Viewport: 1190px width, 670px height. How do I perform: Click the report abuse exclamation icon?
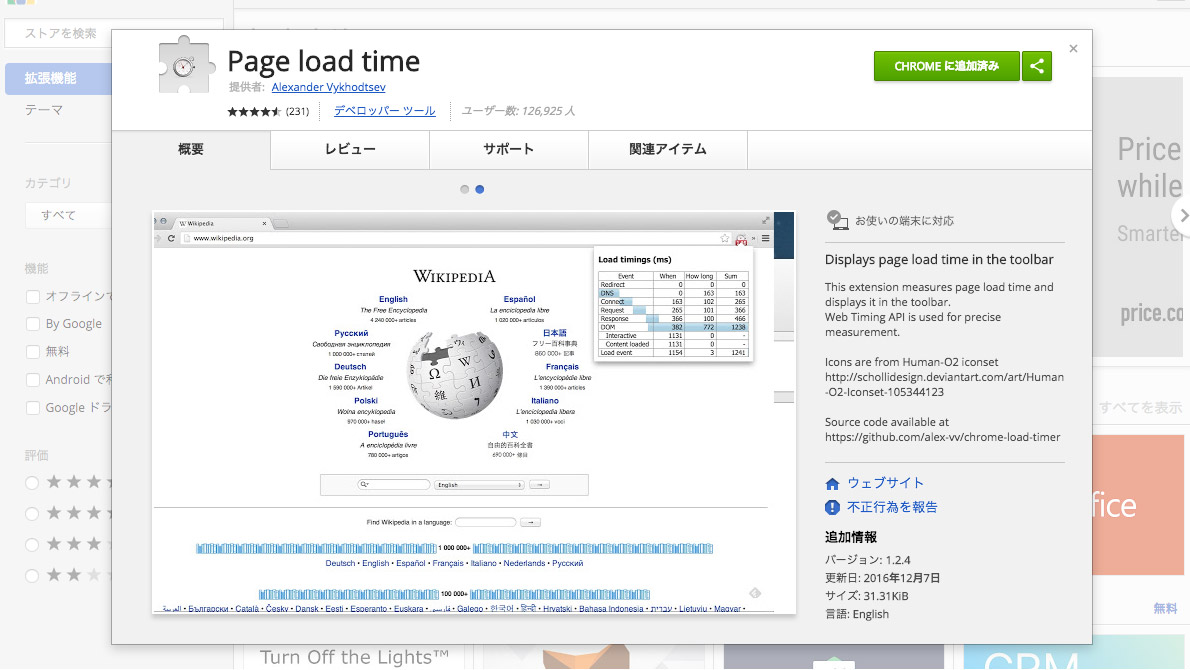pos(833,508)
